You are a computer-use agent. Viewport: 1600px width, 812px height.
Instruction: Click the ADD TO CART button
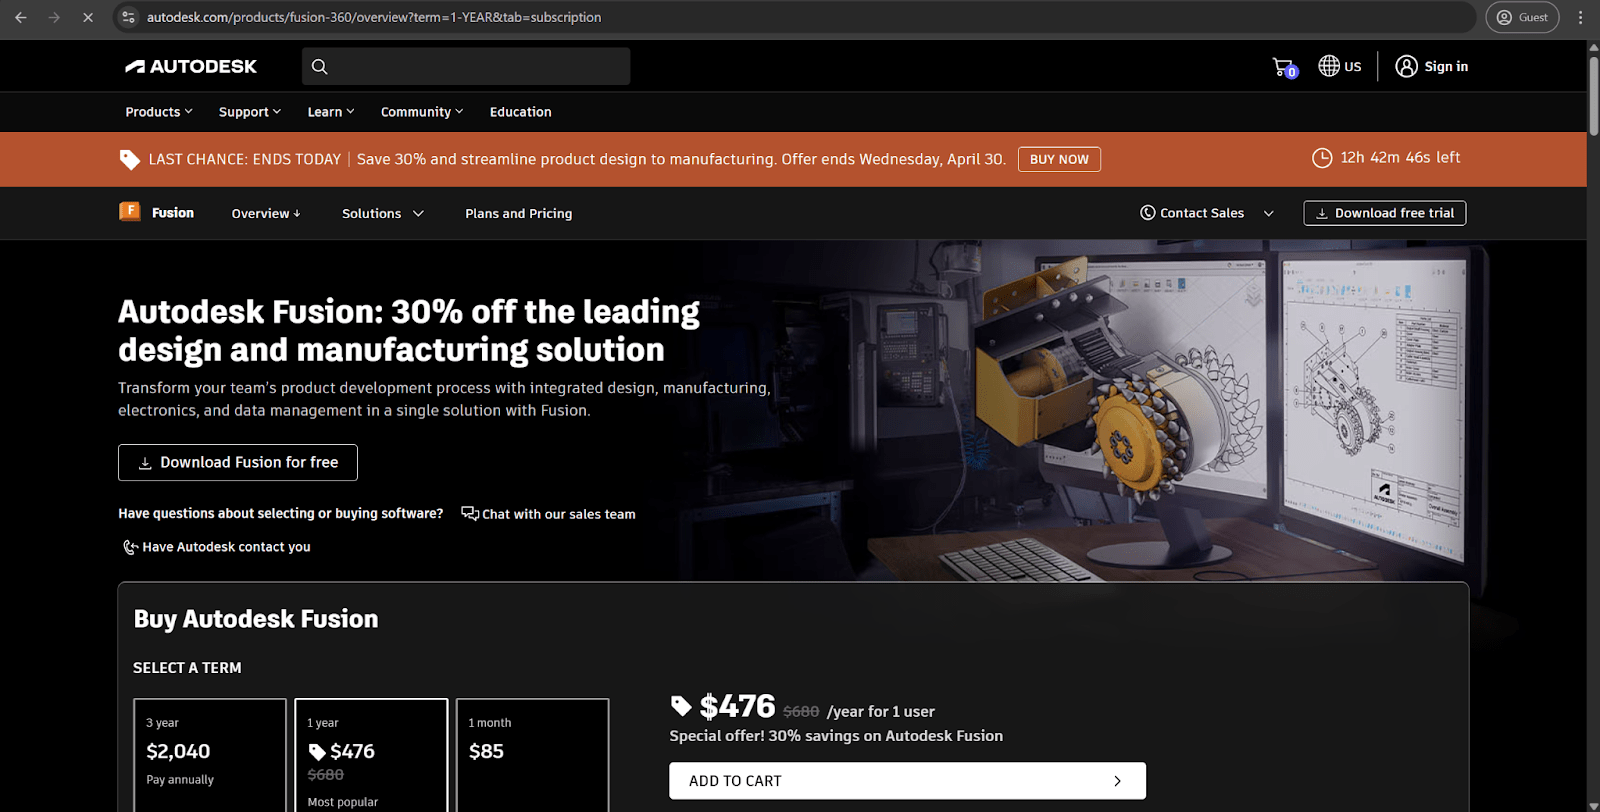point(907,781)
